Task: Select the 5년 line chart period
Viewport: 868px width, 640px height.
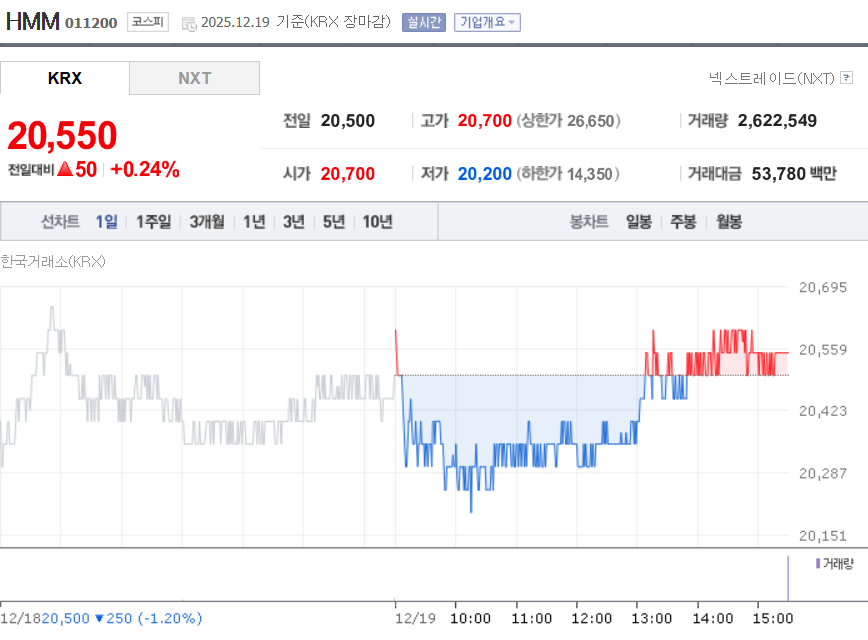Action: 334,221
